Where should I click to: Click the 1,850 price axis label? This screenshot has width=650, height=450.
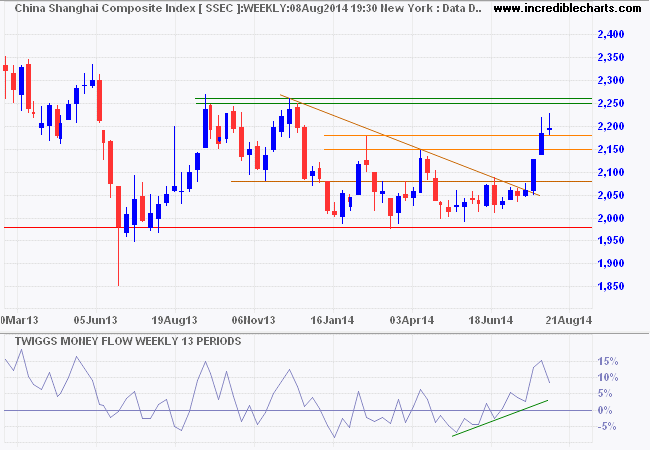[611, 286]
